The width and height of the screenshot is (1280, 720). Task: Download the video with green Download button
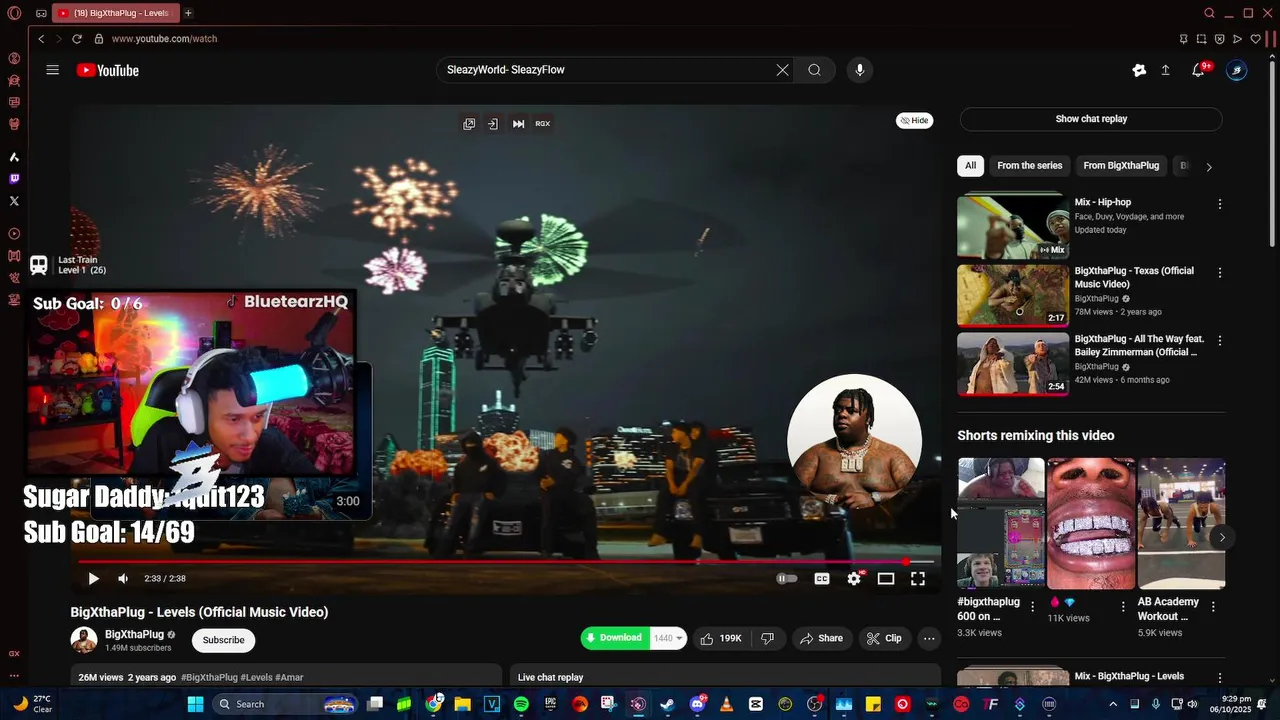pos(615,638)
